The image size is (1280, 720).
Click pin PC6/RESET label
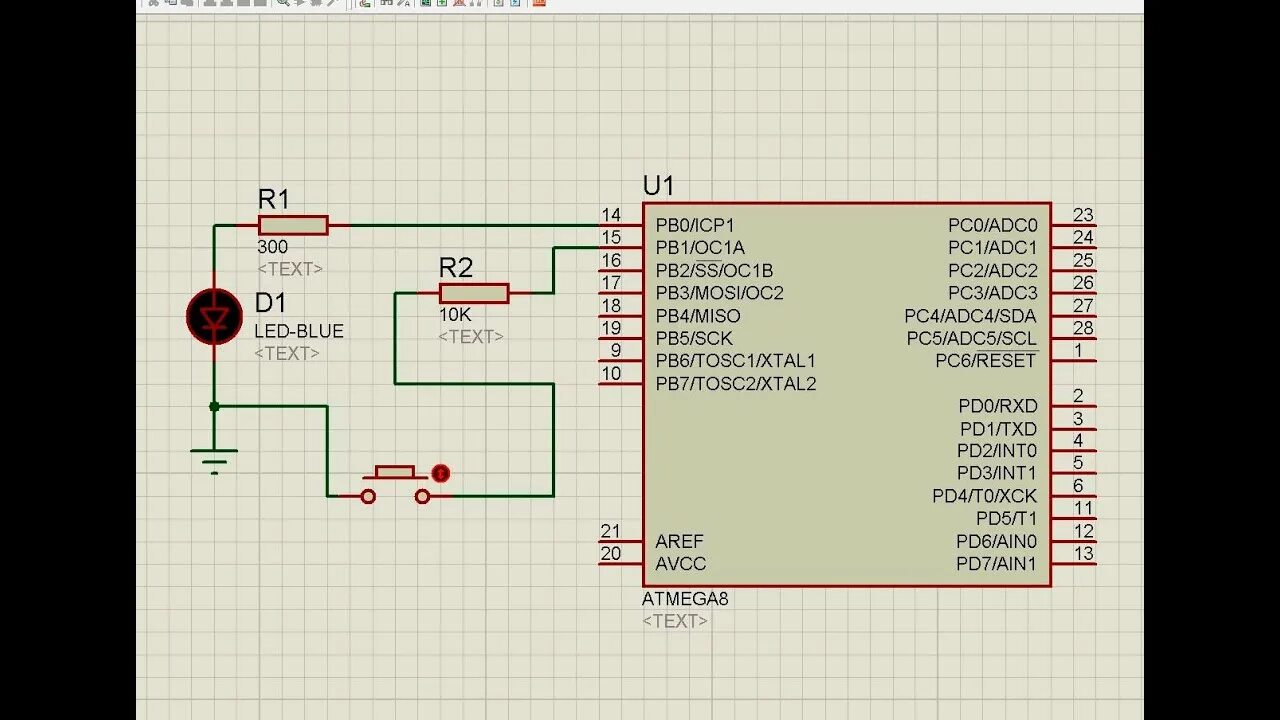coord(987,360)
